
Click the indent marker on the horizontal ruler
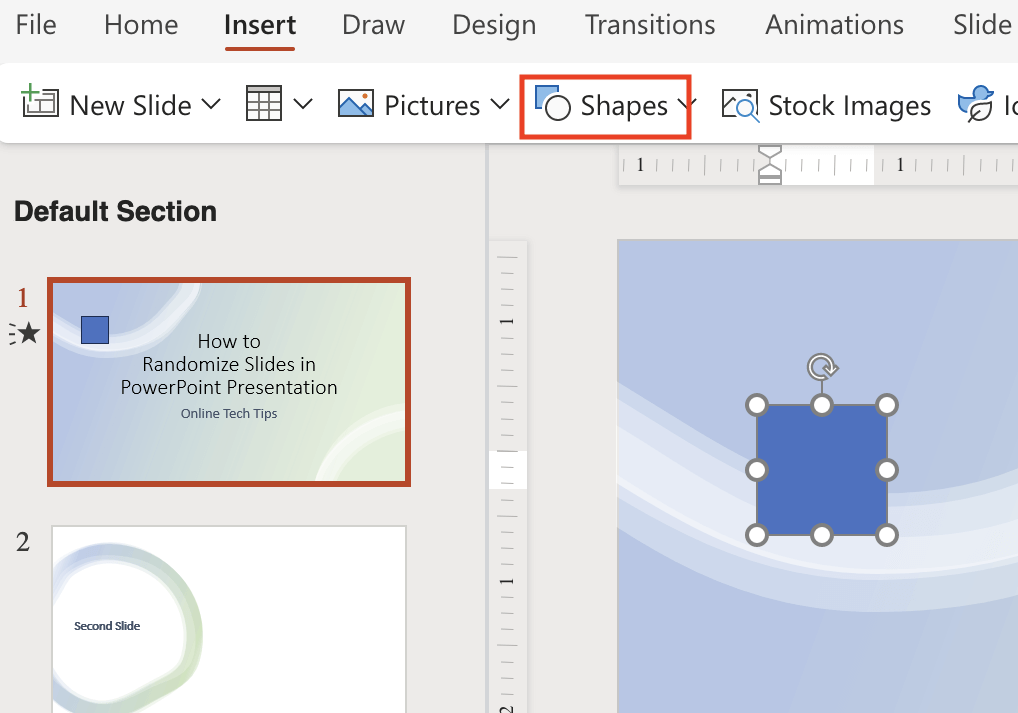[x=769, y=165]
